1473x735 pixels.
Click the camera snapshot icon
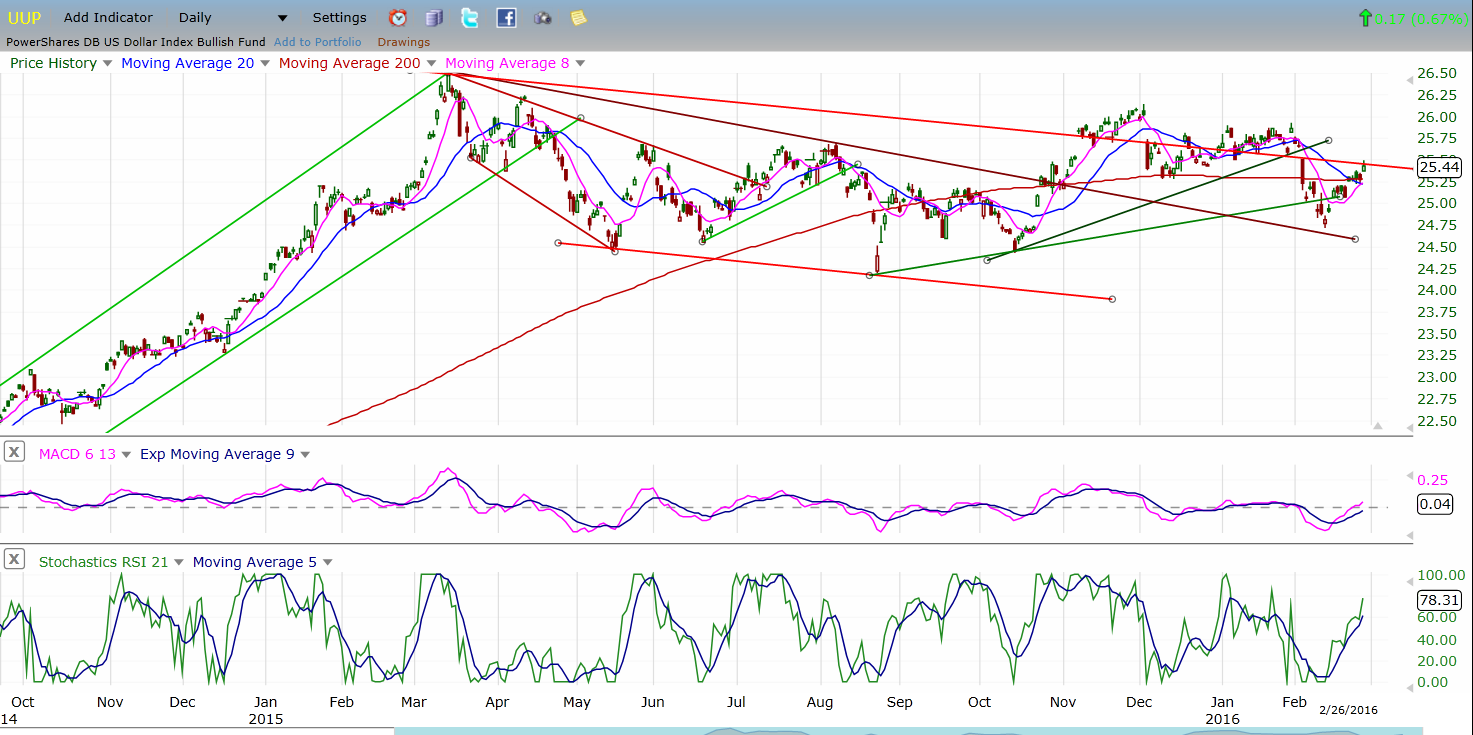click(542, 17)
